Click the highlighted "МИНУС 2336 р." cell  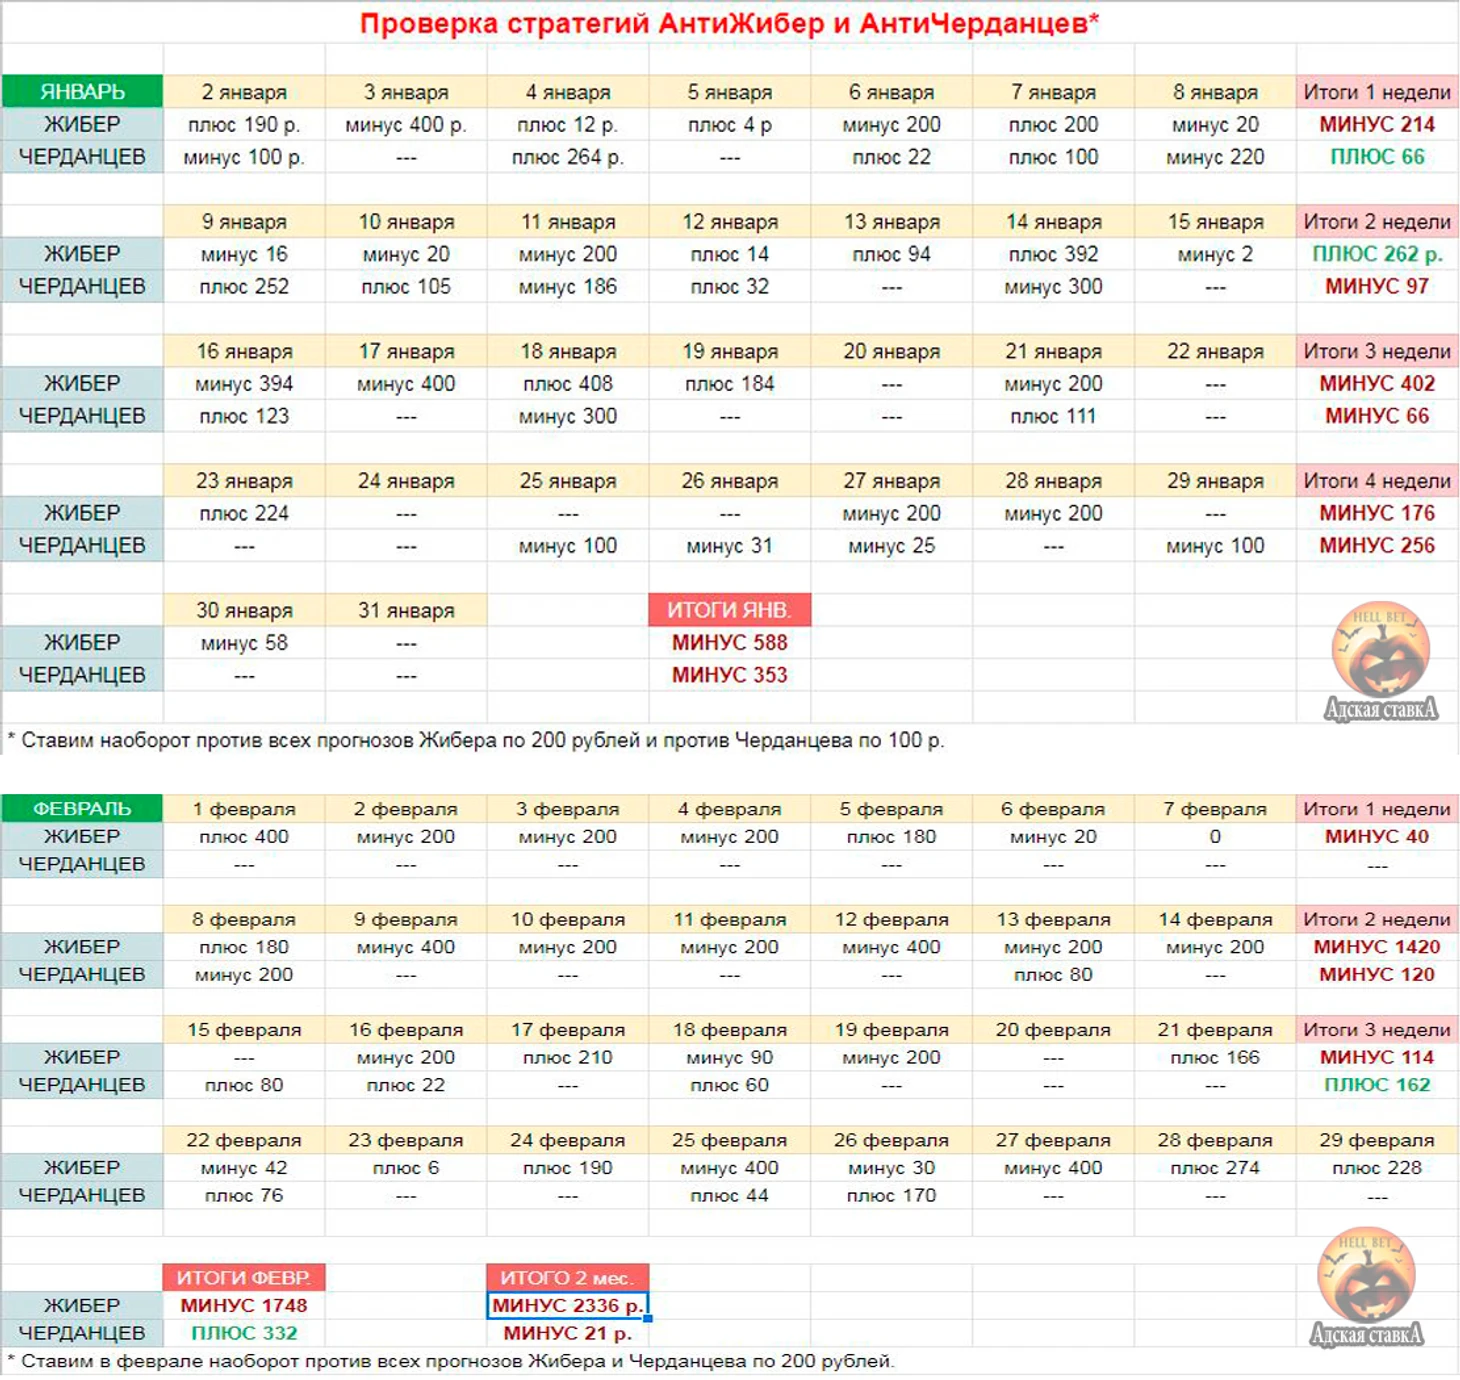pyautogui.click(x=568, y=1305)
